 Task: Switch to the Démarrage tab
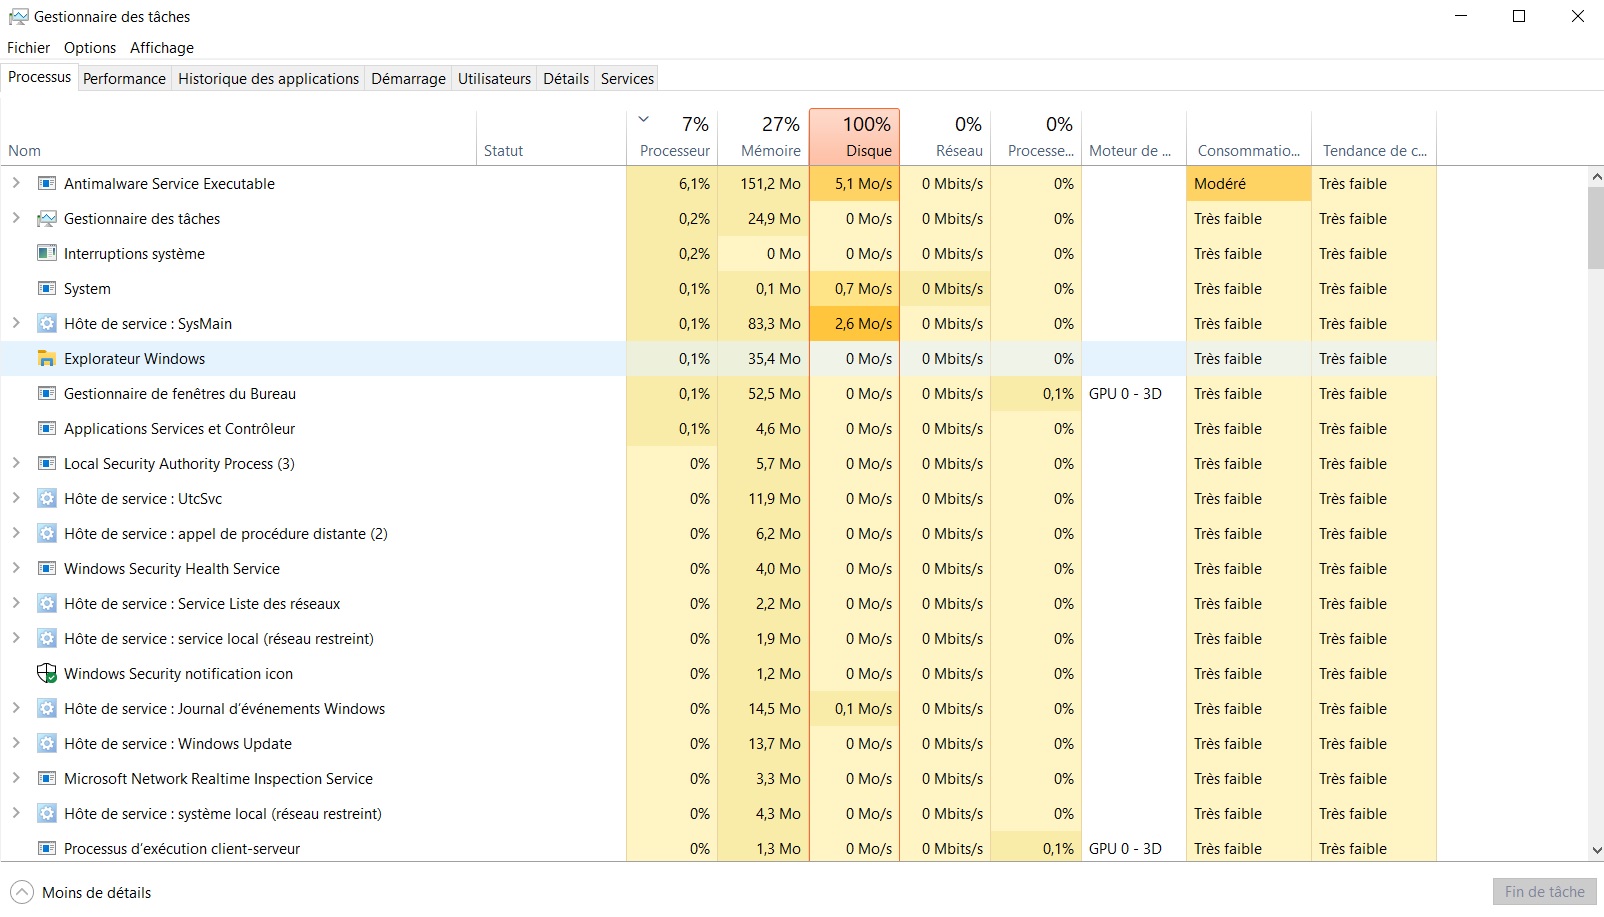[x=408, y=79]
